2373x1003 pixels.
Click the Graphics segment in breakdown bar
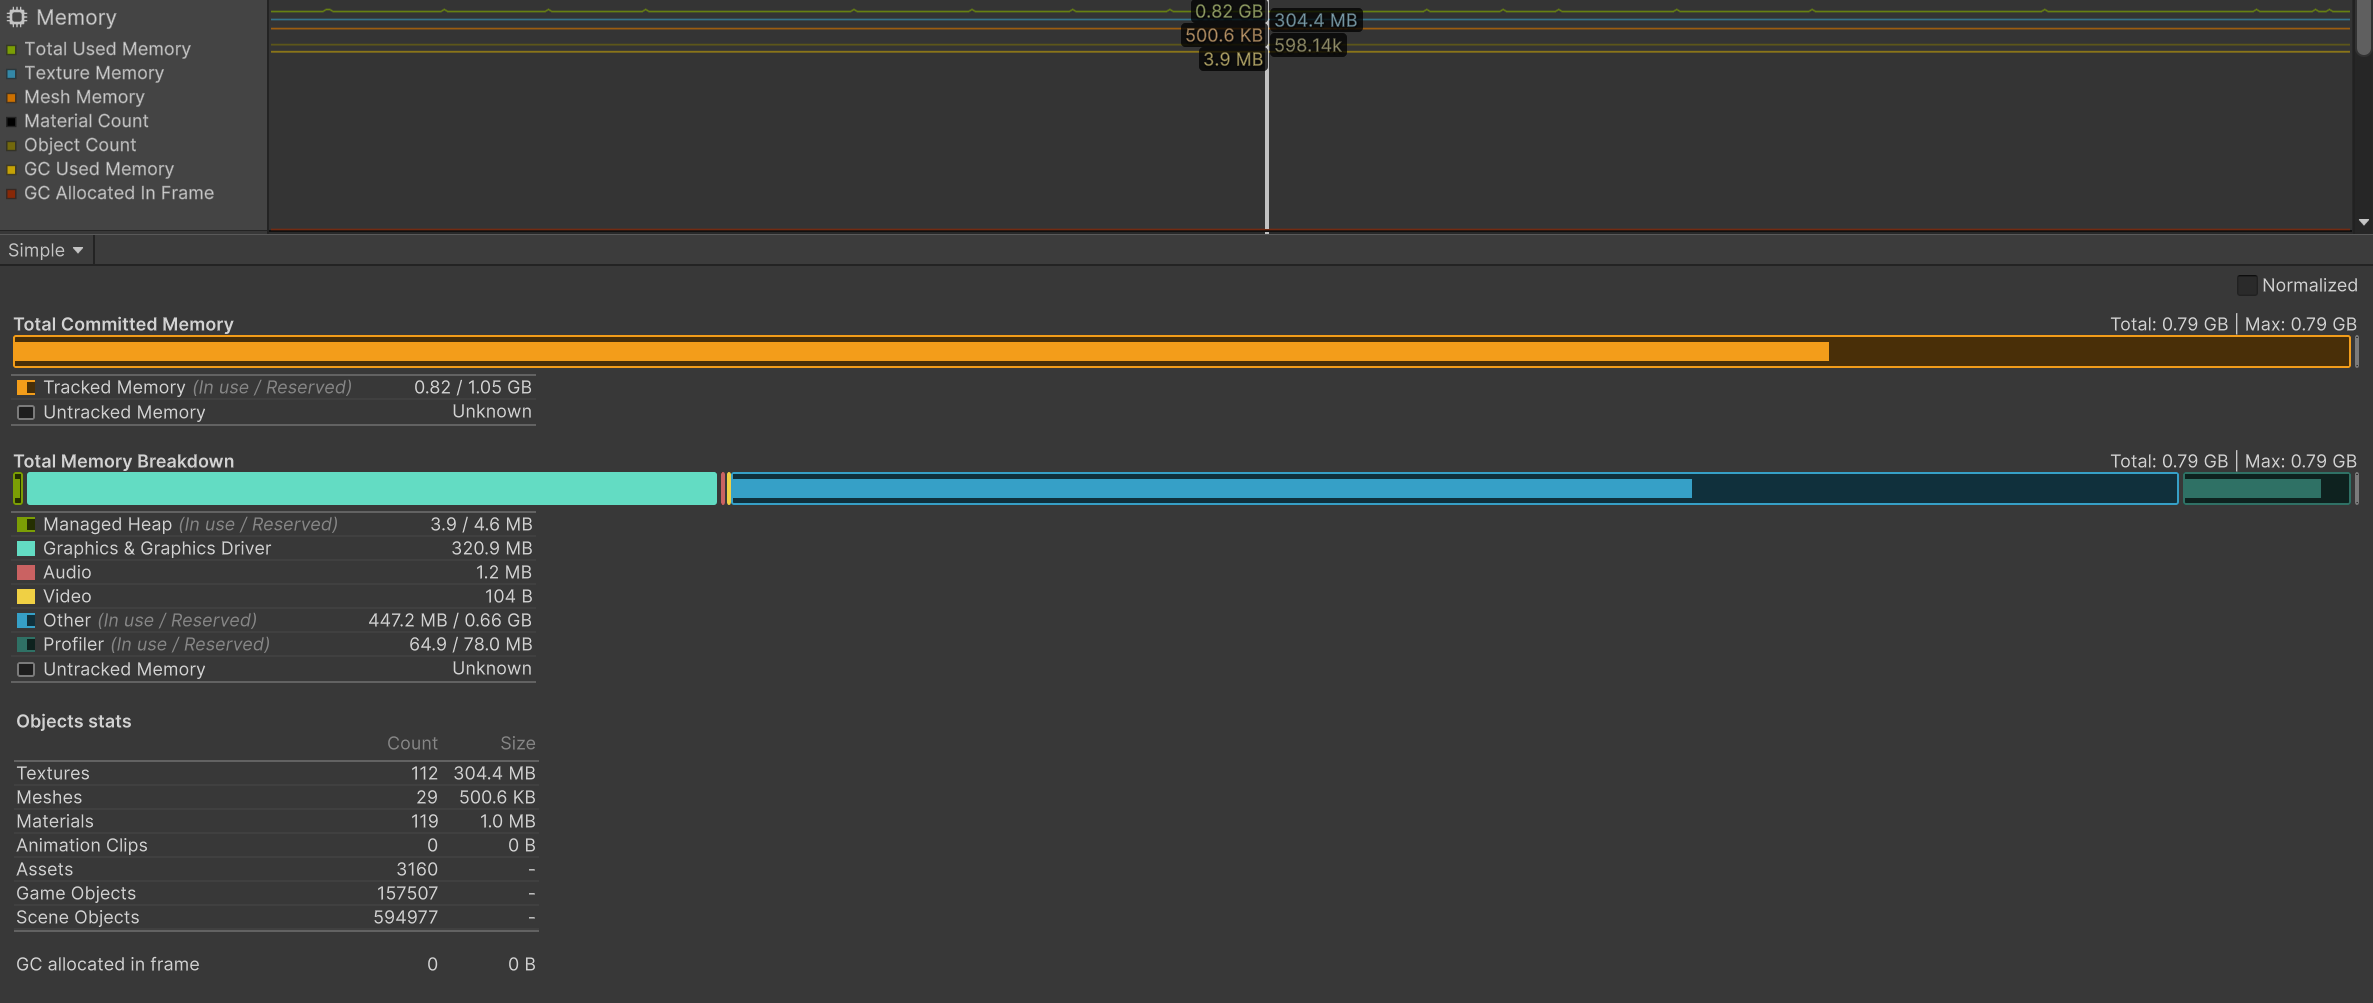(x=370, y=488)
